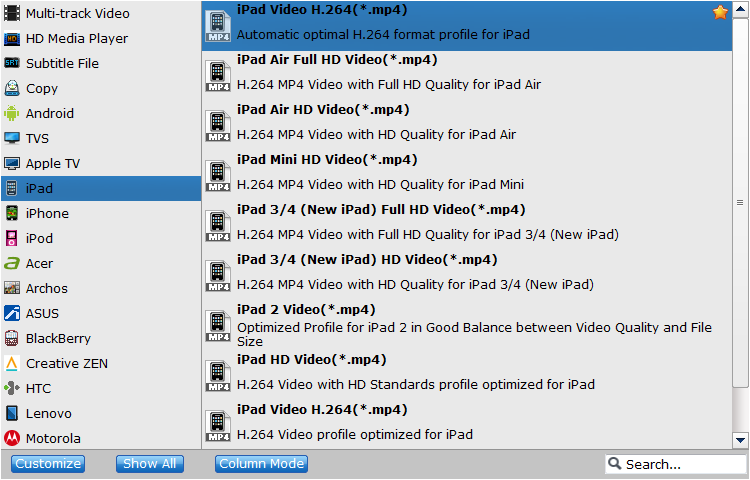Click the search magnifier icon
The width and height of the screenshot is (750, 480).
click(615, 463)
